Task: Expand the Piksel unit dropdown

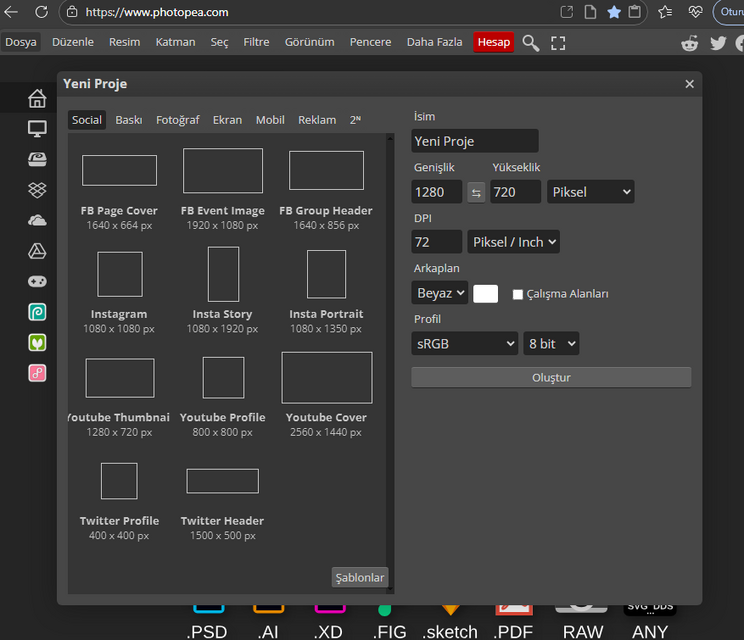Action: [x=590, y=192]
